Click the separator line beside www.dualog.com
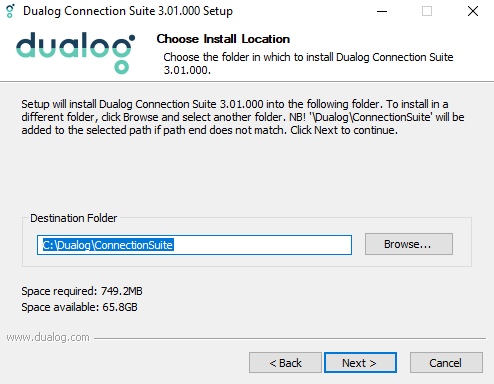The image size is (494, 384). 290,338
